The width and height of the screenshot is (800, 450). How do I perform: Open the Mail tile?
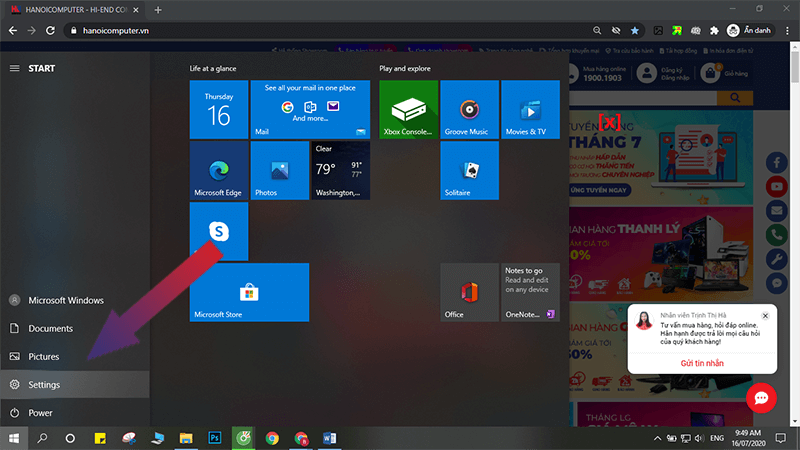[310, 110]
